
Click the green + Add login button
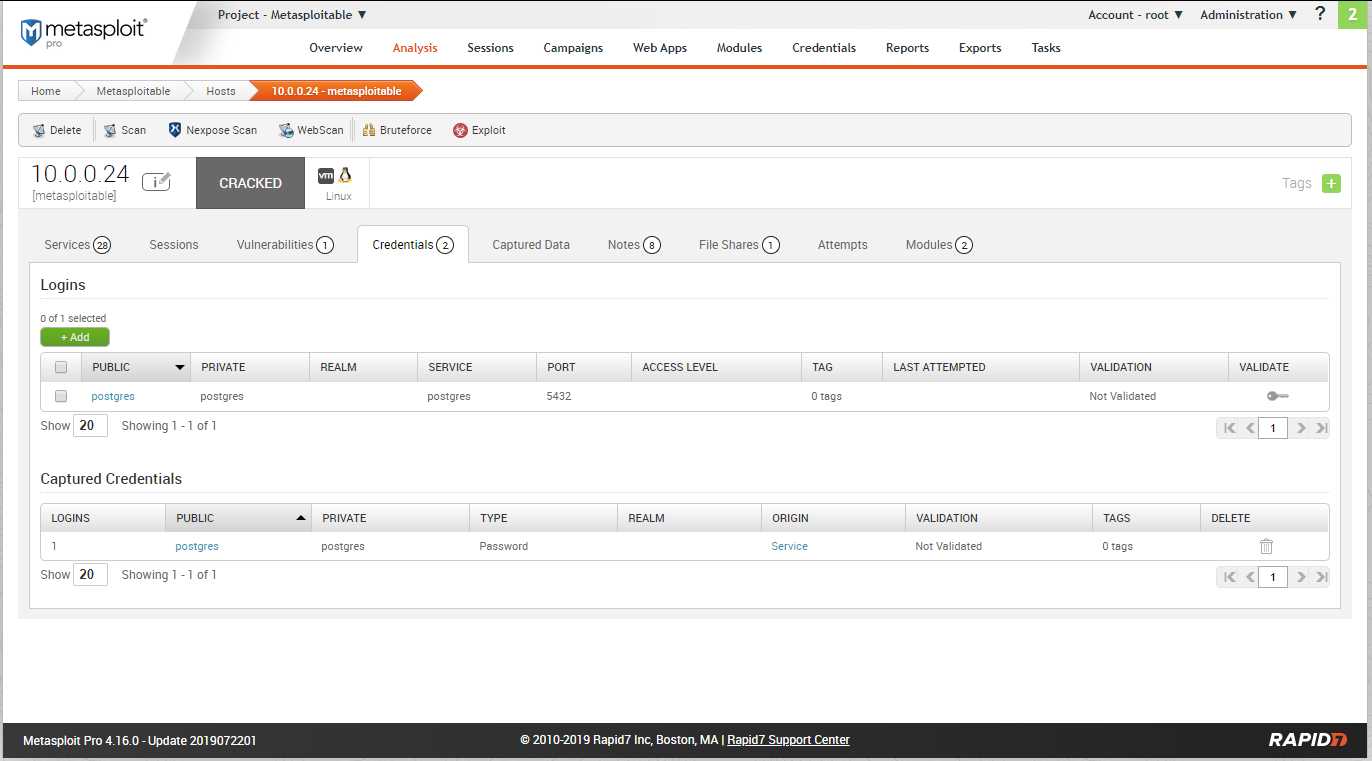point(75,337)
